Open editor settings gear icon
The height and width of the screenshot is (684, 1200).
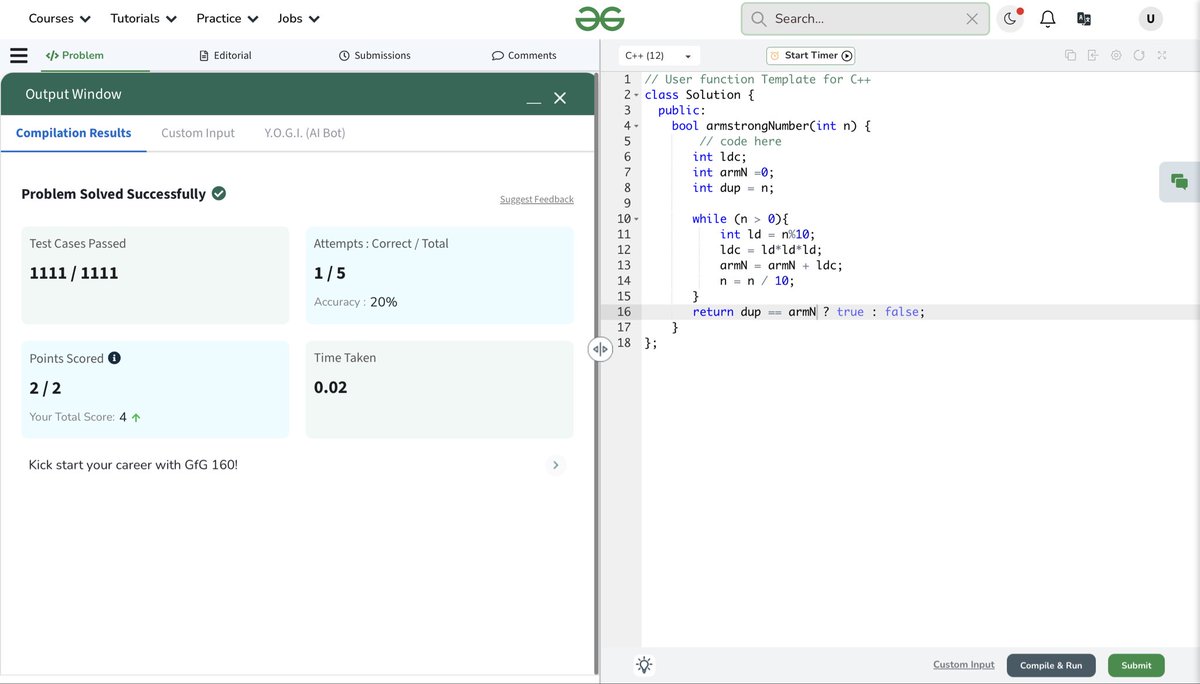[x=1116, y=55]
